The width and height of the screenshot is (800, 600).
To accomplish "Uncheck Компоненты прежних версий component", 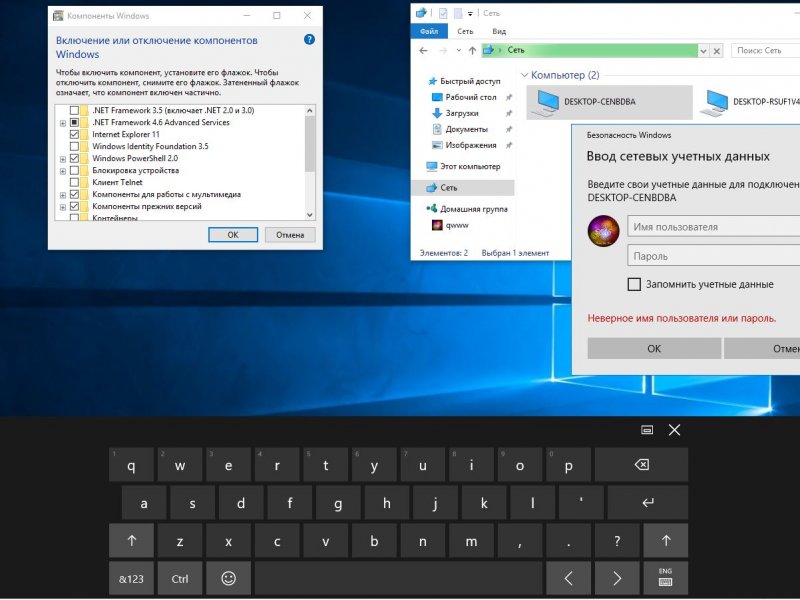I will pos(74,206).
